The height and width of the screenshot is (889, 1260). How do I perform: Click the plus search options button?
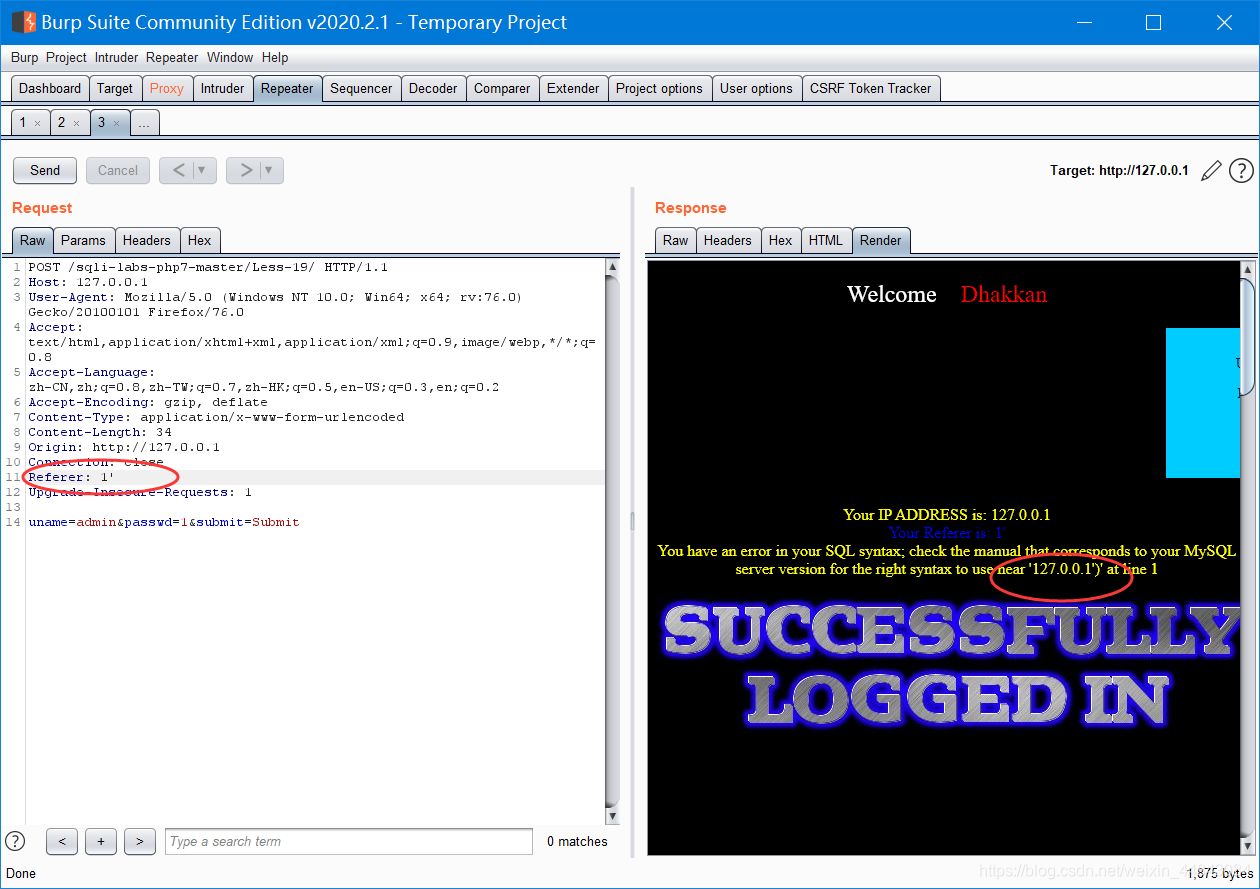pos(101,842)
